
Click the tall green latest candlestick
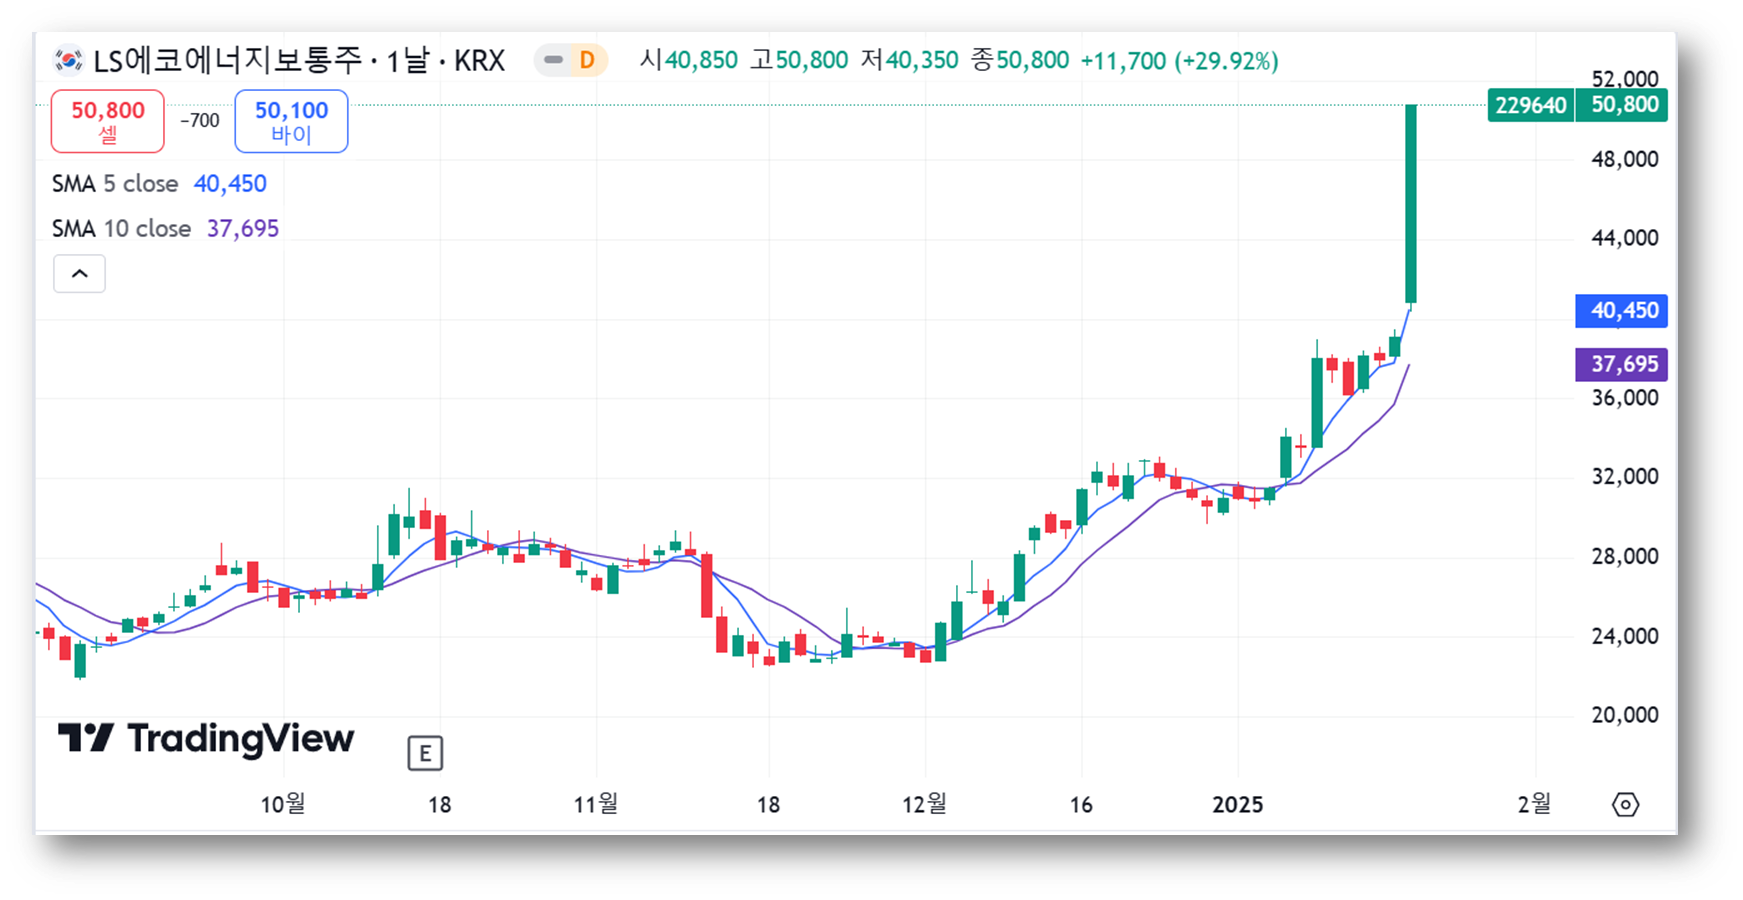click(1411, 204)
